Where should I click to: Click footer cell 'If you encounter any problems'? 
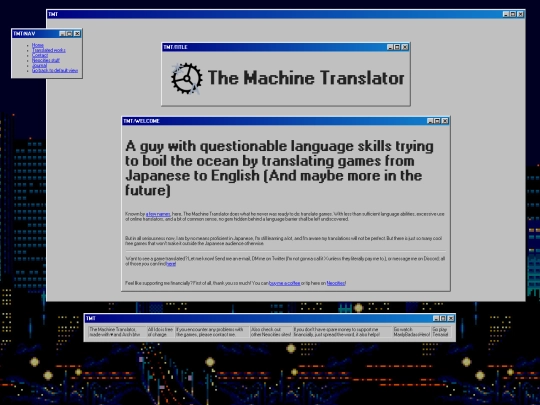(x=212, y=332)
